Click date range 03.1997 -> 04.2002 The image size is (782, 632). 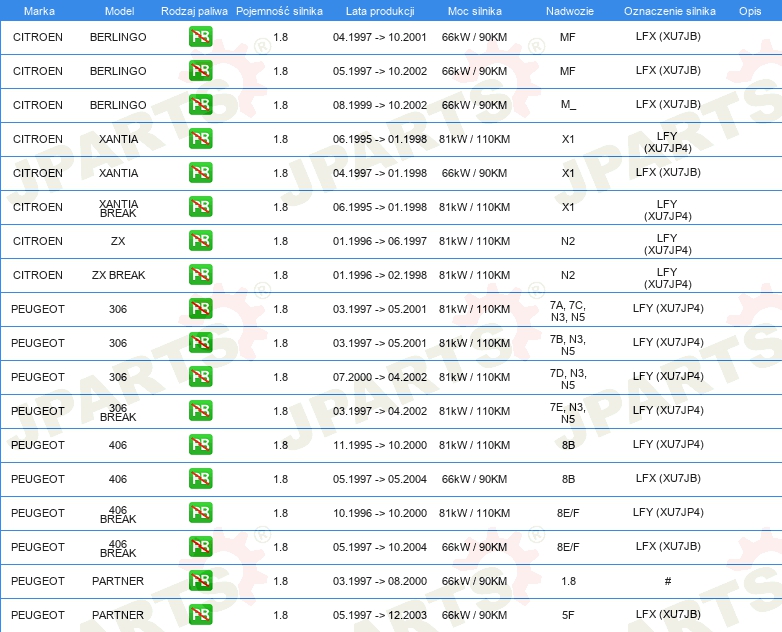380,411
